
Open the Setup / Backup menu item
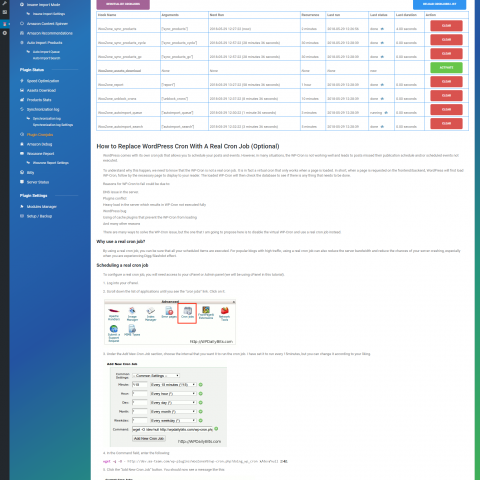coord(39,216)
